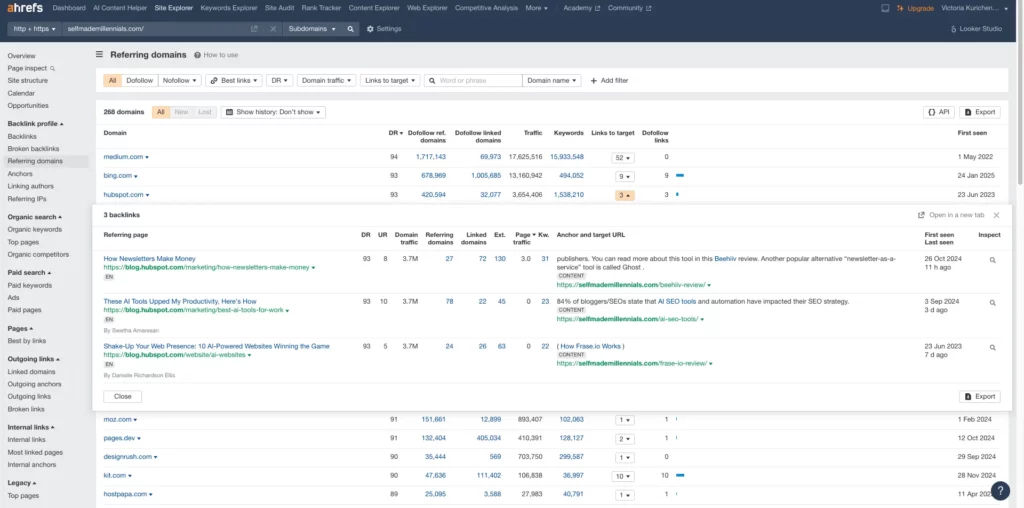Select the All link type filter
1024x508 pixels.
click(112, 80)
